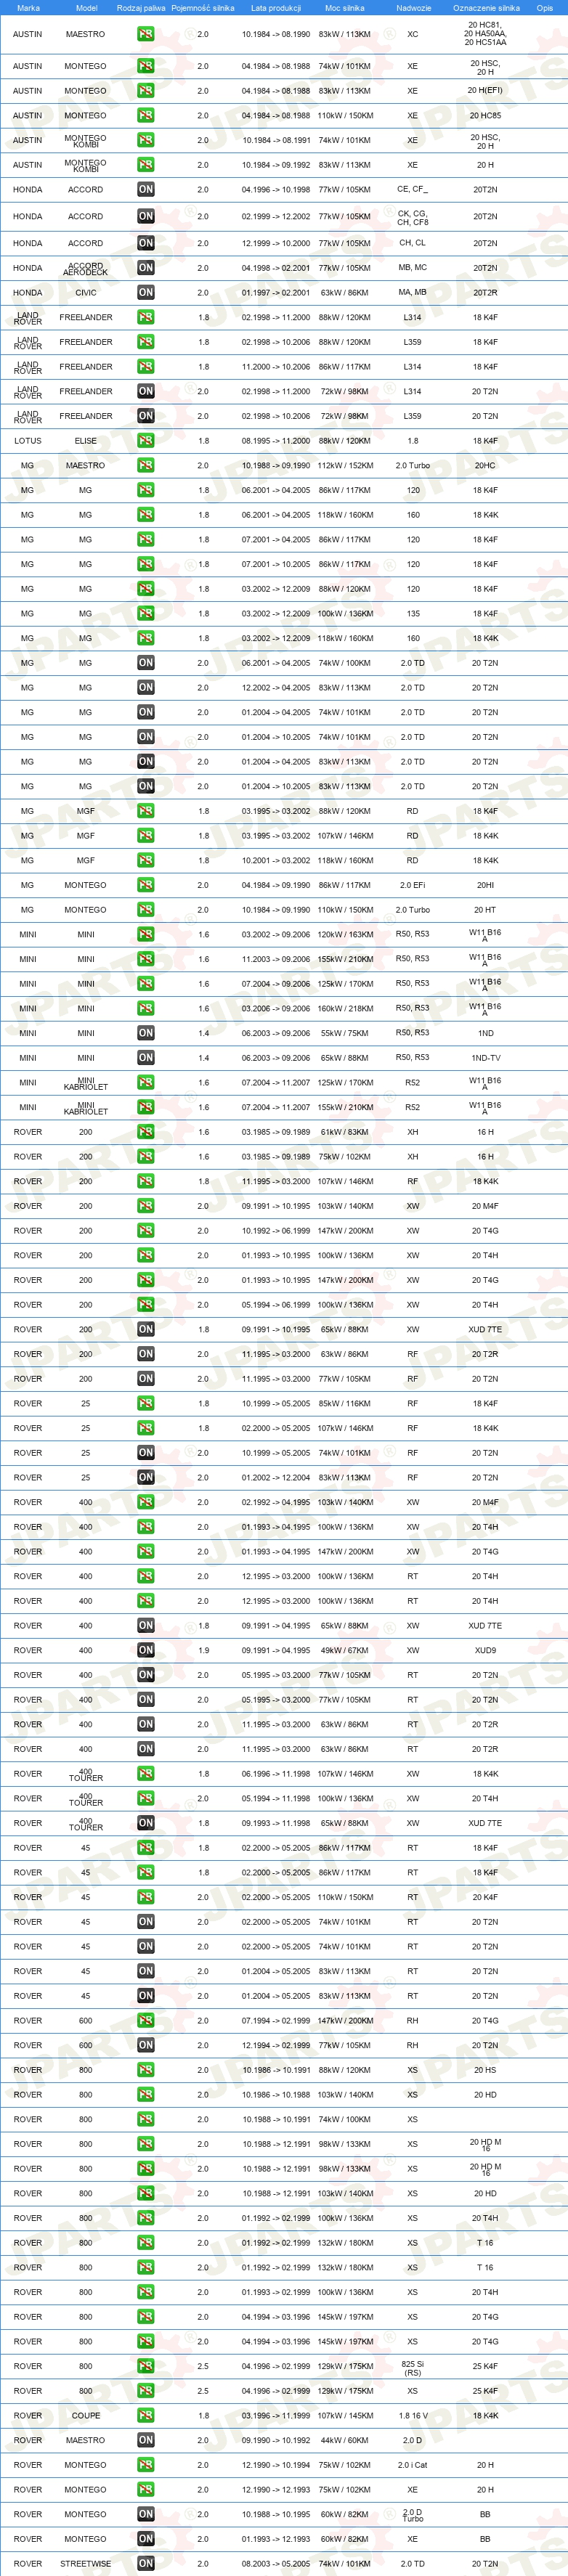Image resolution: width=568 pixels, height=2576 pixels.
Task: Click the PB icon for MGF 107kW / 146KM
Action: 146,836
